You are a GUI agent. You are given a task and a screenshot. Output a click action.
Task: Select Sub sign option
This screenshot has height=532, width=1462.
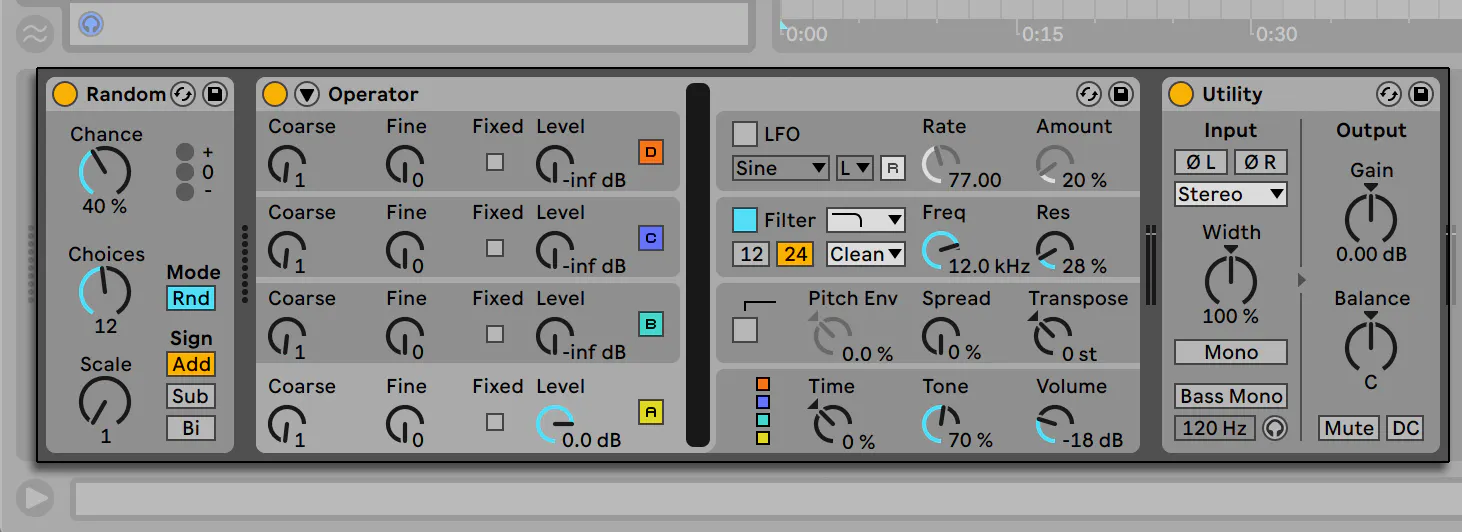pyautogui.click(x=191, y=396)
